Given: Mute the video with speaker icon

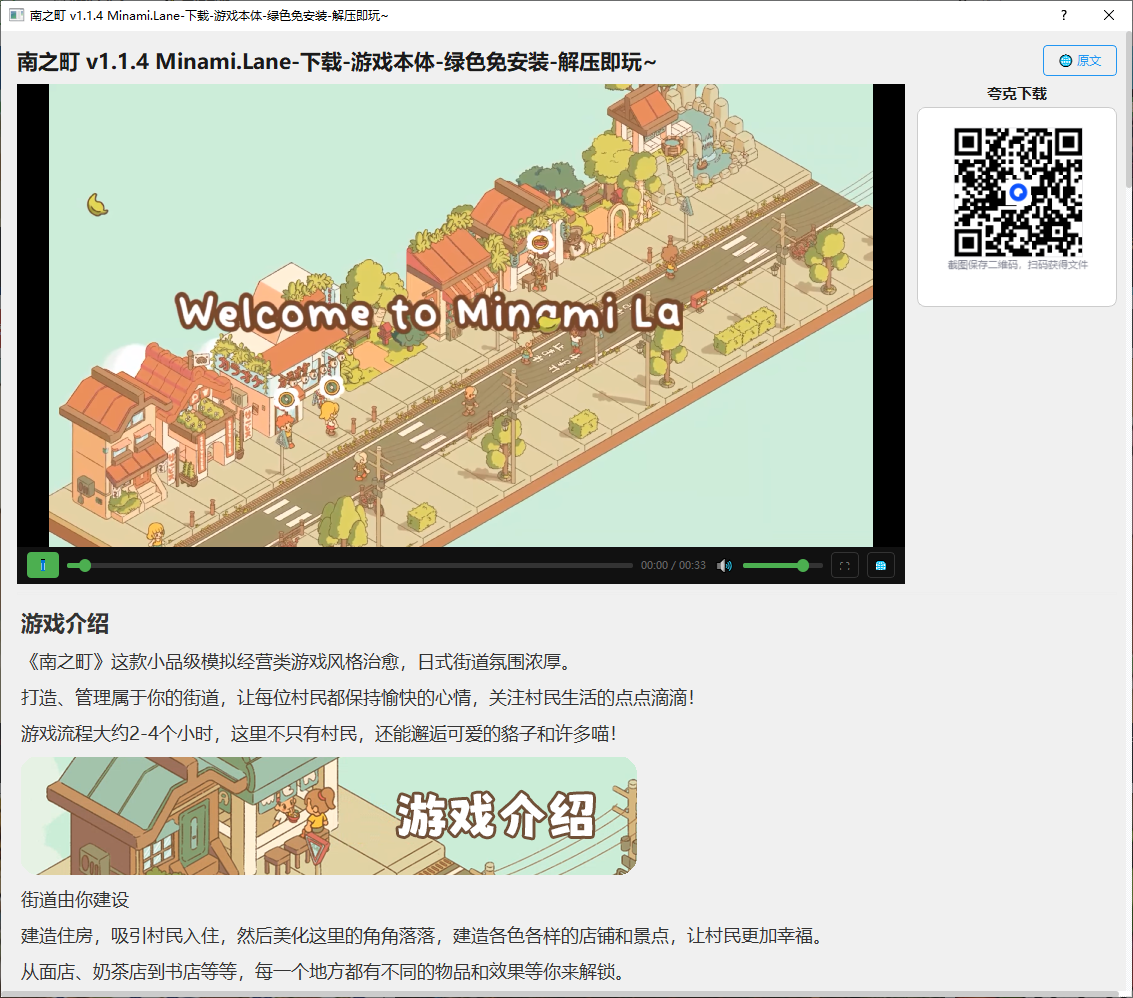Looking at the screenshot, I should point(725,565).
